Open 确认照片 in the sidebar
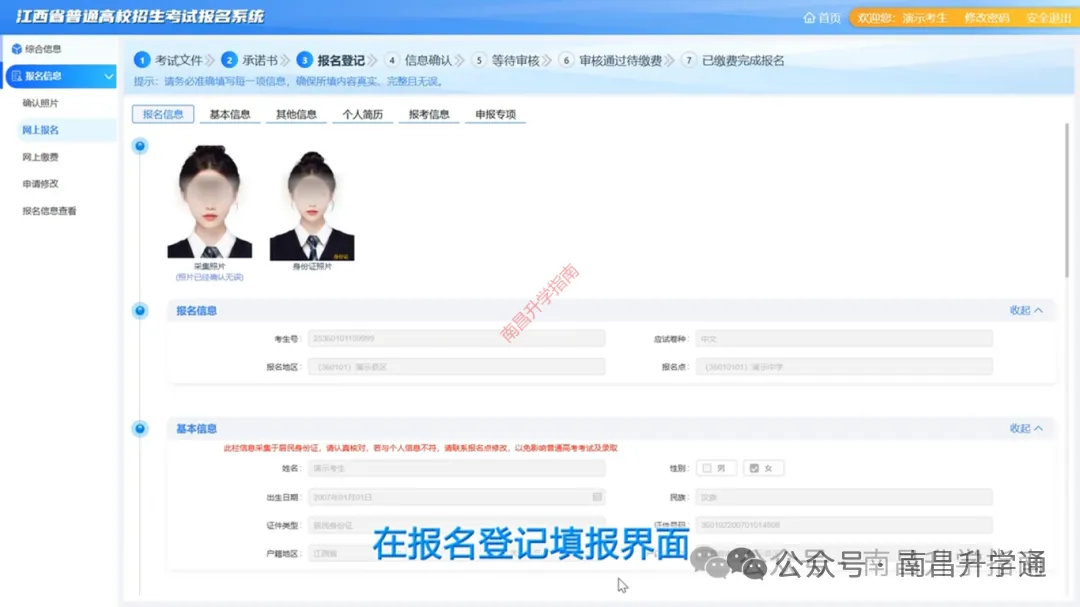1080x607 pixels. (x=40, y=103)
